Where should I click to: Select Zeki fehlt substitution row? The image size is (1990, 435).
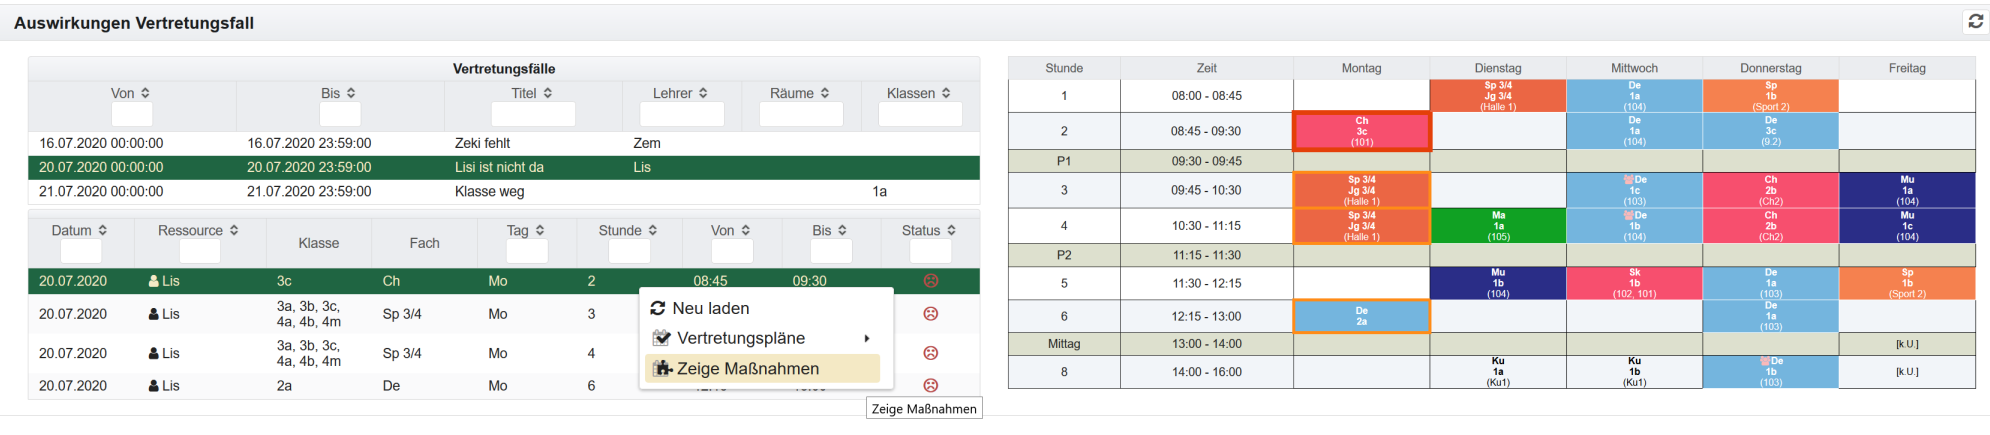[x=482, y=143]
